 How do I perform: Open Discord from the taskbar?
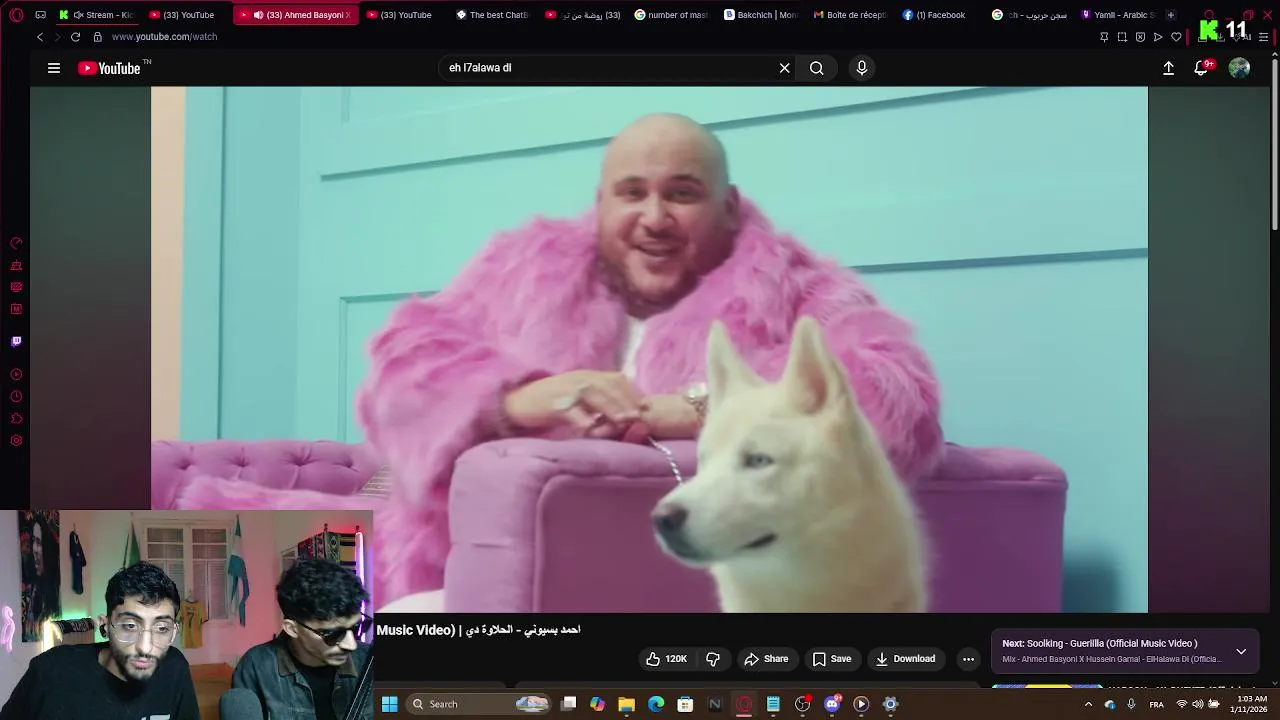coord(832,704)
